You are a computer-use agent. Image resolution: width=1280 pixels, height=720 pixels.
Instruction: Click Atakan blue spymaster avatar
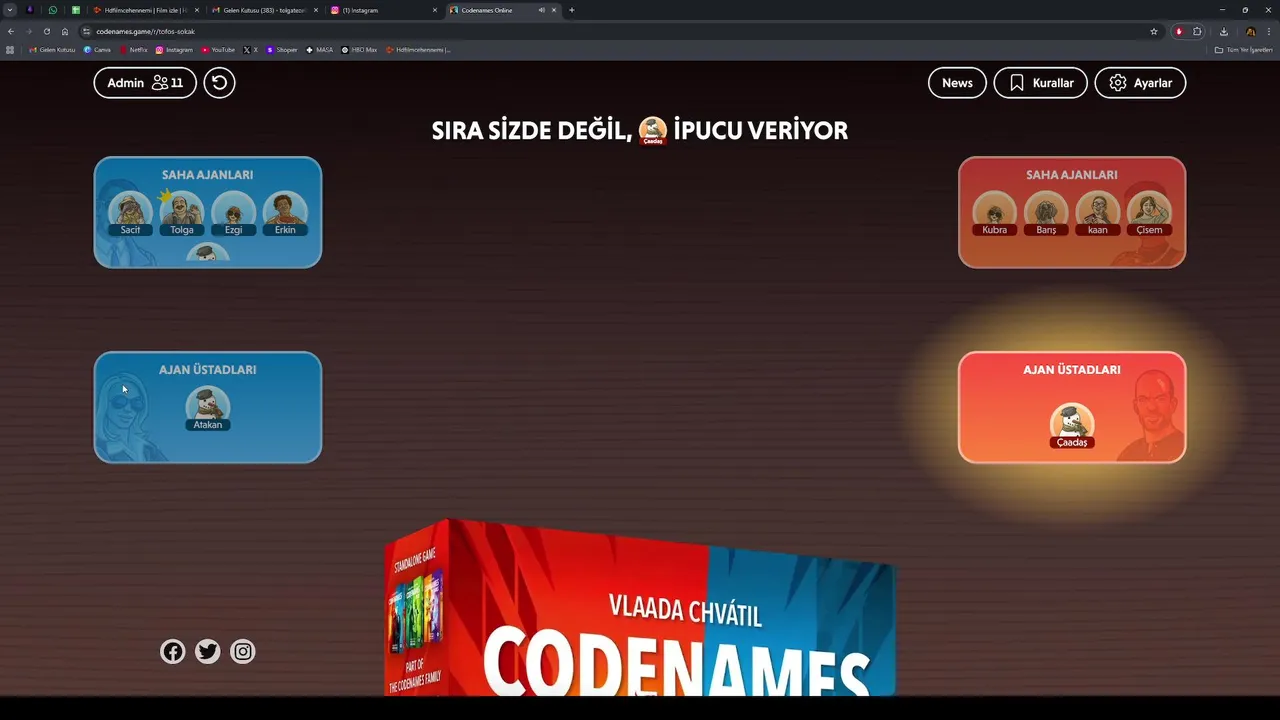click(208, 408)
